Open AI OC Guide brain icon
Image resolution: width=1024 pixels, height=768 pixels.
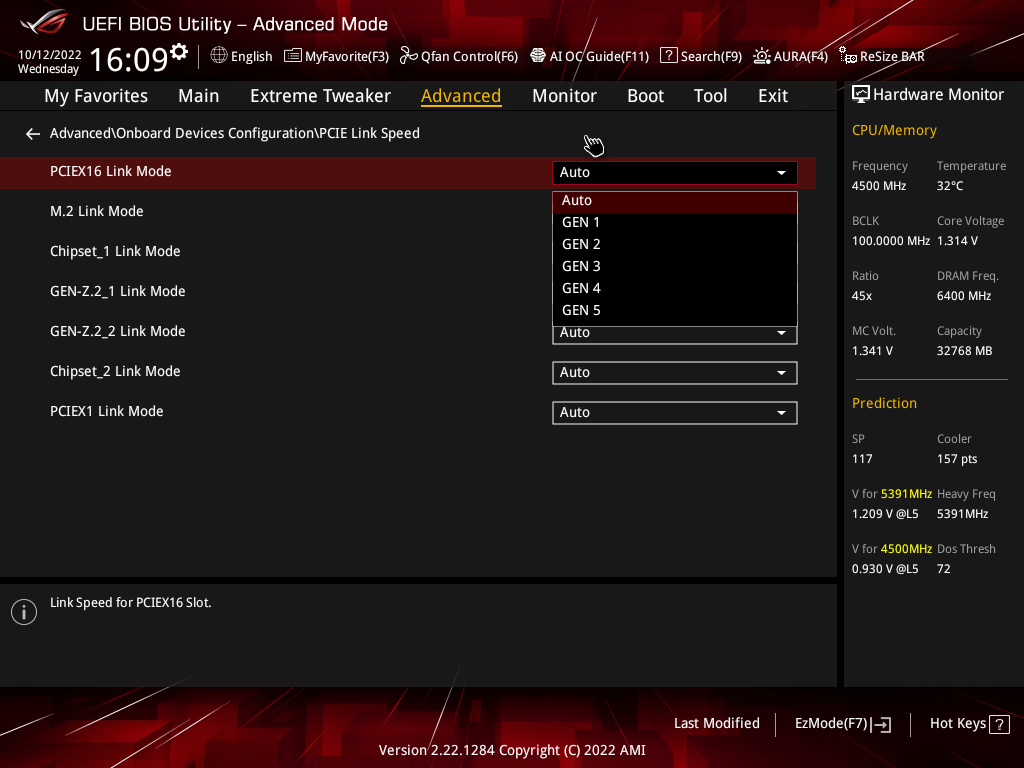[x=537, y=56]
